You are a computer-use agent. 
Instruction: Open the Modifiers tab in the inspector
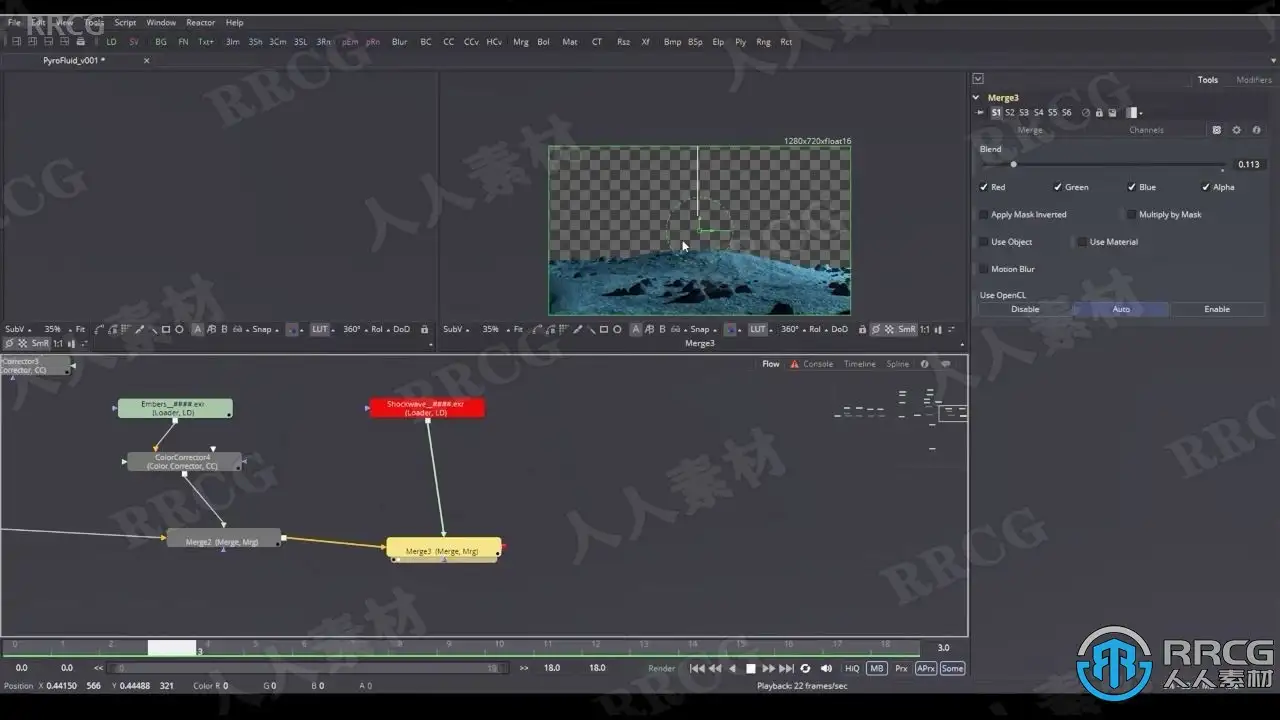point(1254,80)
